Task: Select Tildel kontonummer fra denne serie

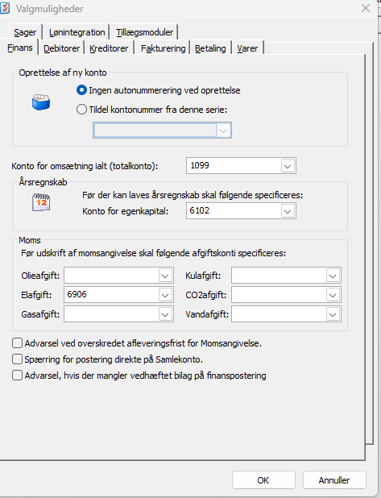Action: pos(82,109)
